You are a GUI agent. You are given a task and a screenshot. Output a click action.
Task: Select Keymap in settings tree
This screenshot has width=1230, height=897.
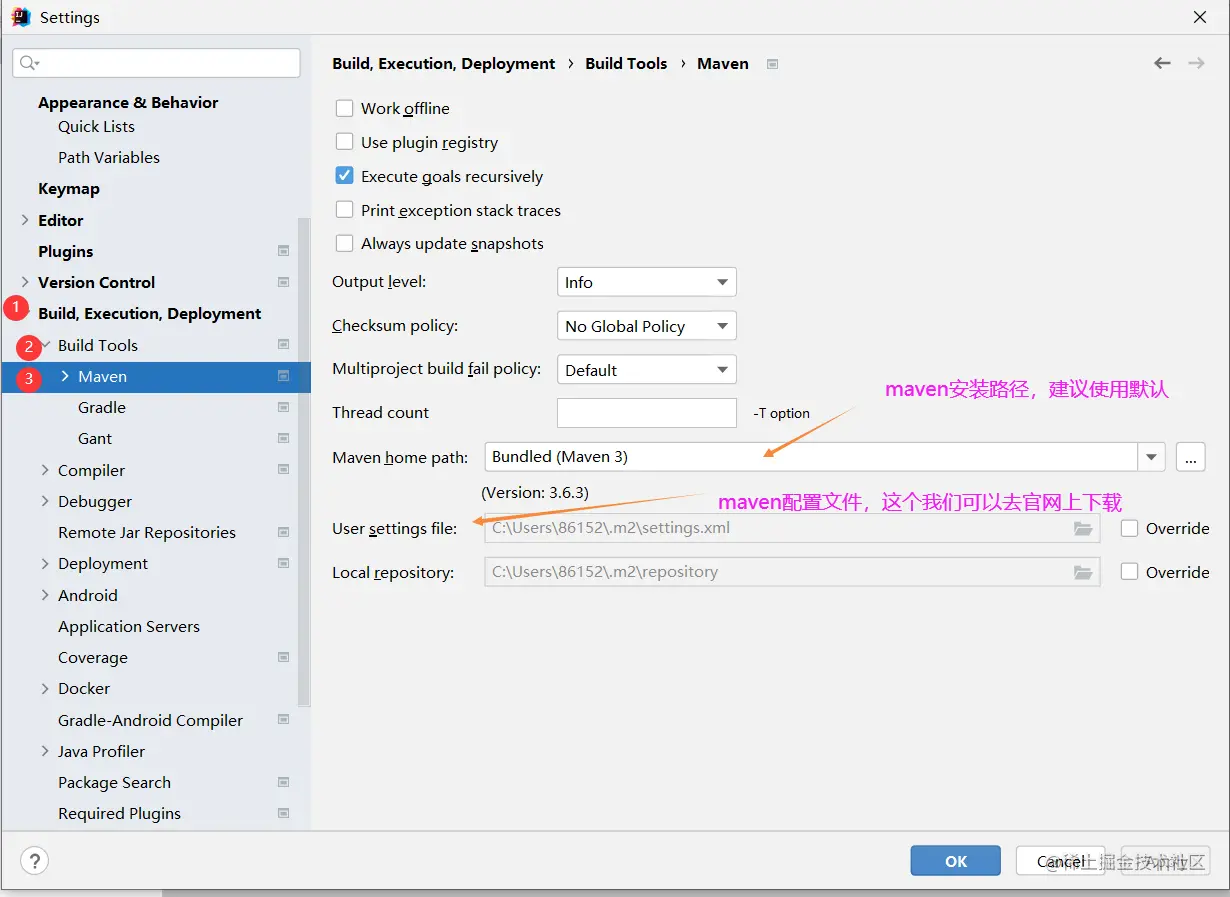69,188
